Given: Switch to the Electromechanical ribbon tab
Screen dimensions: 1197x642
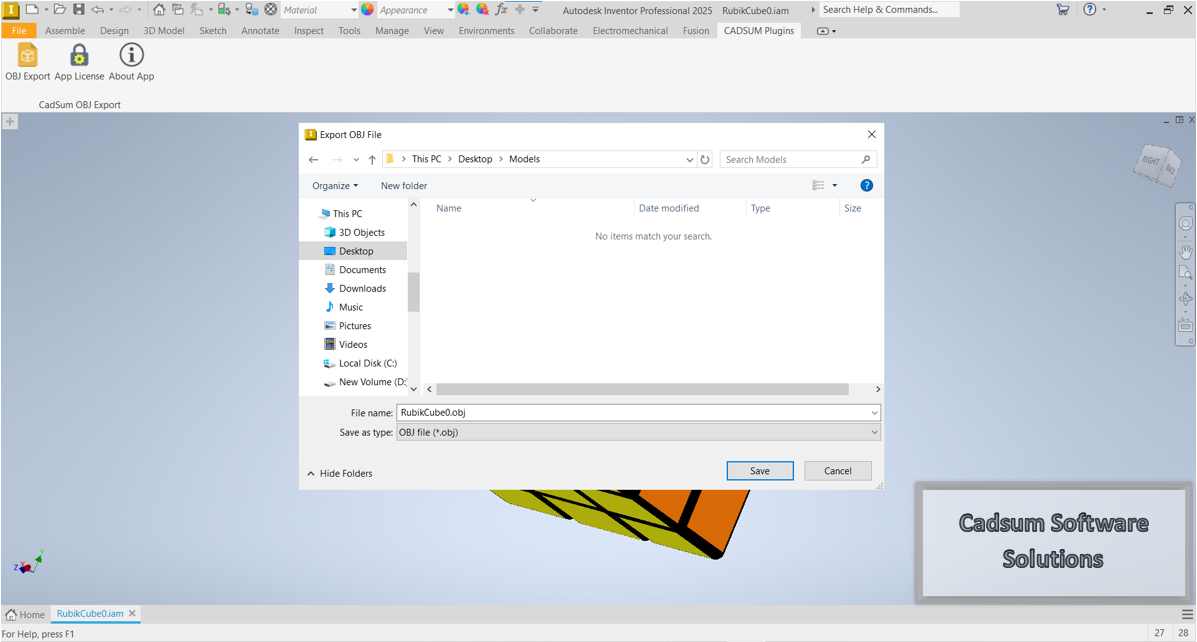Looking at the screenshot, I should coord(630,31).
